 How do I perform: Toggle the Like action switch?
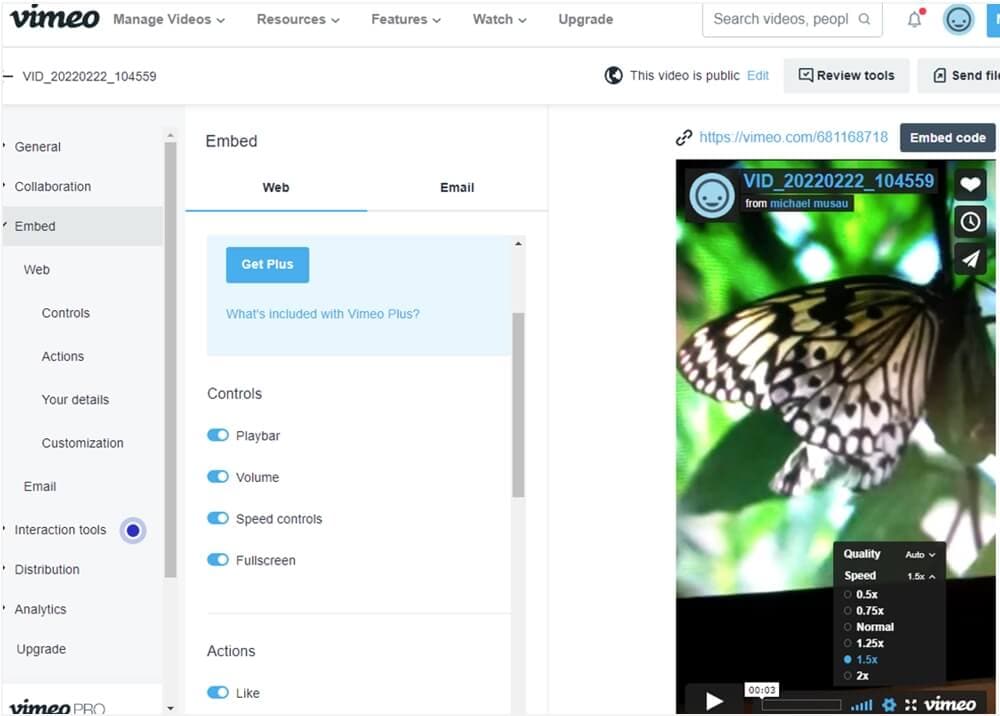pos(217,692)
